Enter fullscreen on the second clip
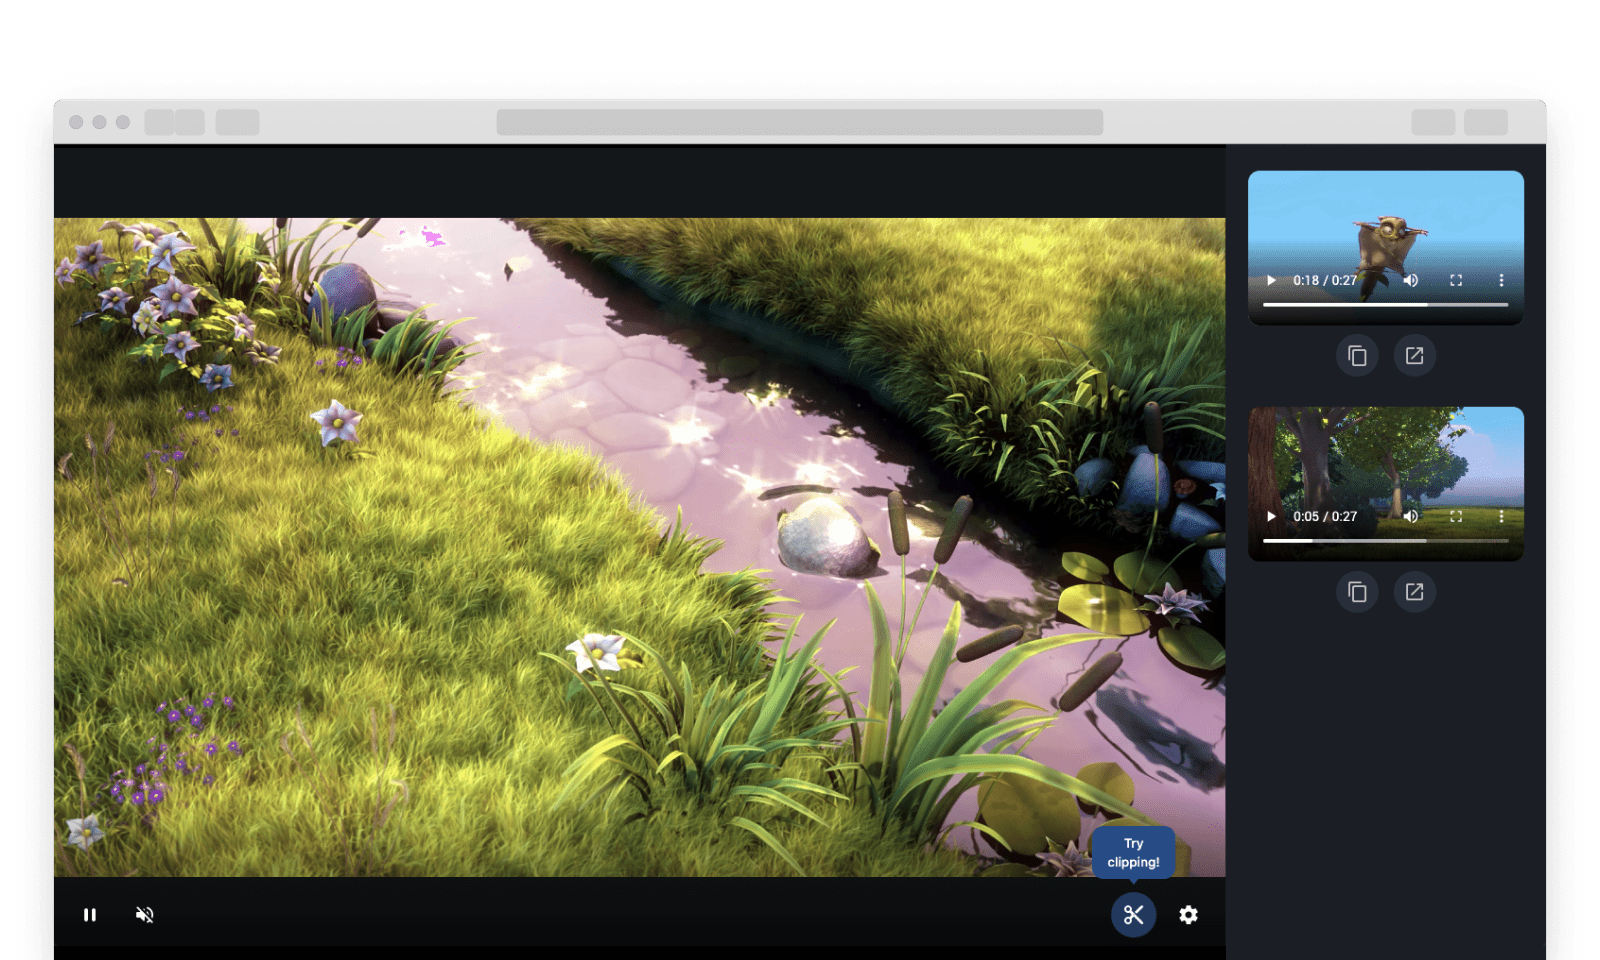The width and height of the screenshot is (1600, 960). (1456, 517)
